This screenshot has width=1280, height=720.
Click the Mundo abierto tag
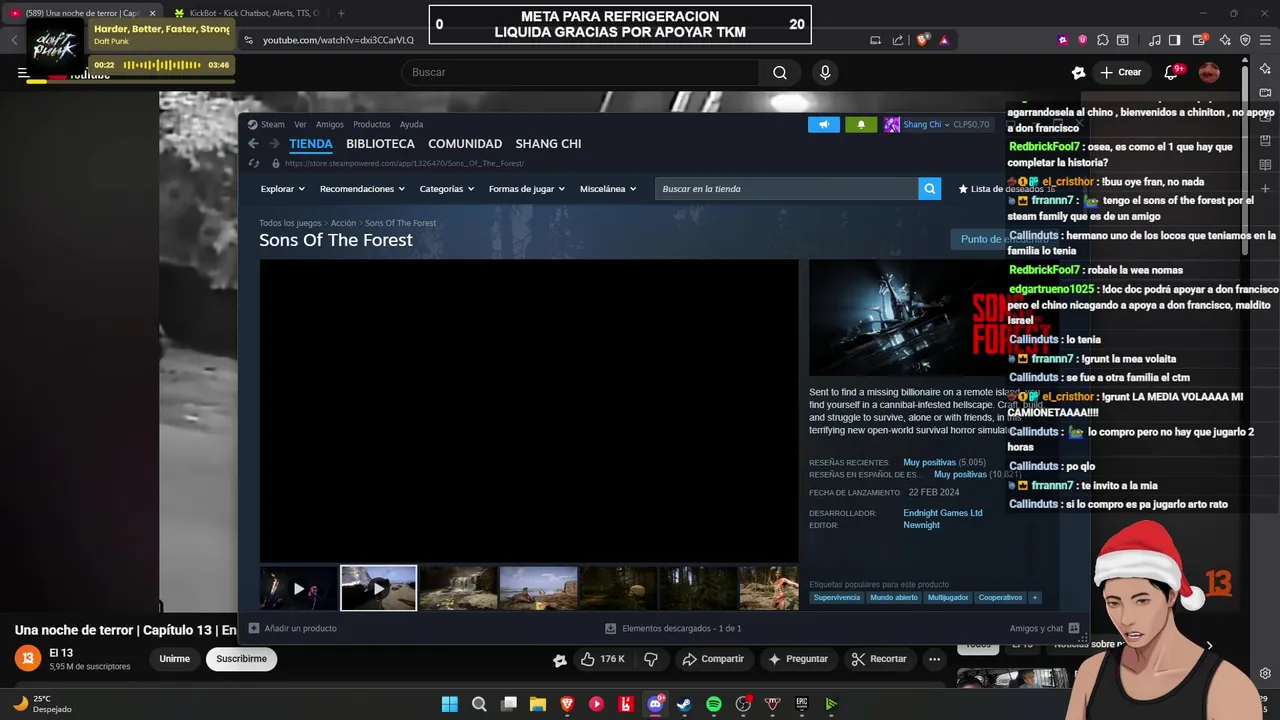(894, 598)
